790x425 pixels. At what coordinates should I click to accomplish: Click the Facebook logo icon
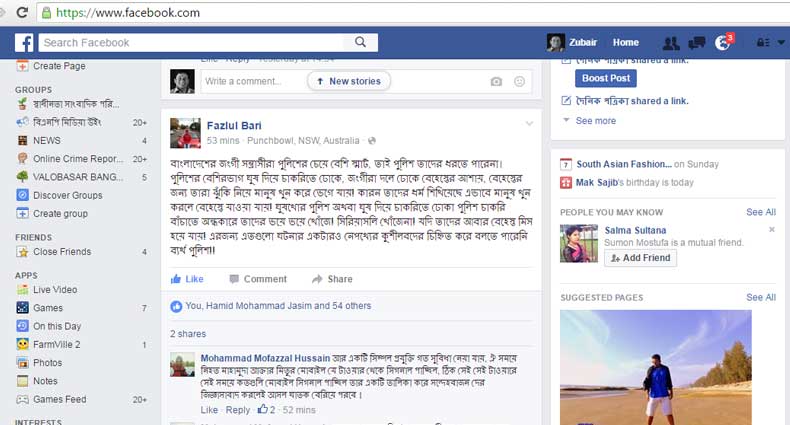pos(24,42)
